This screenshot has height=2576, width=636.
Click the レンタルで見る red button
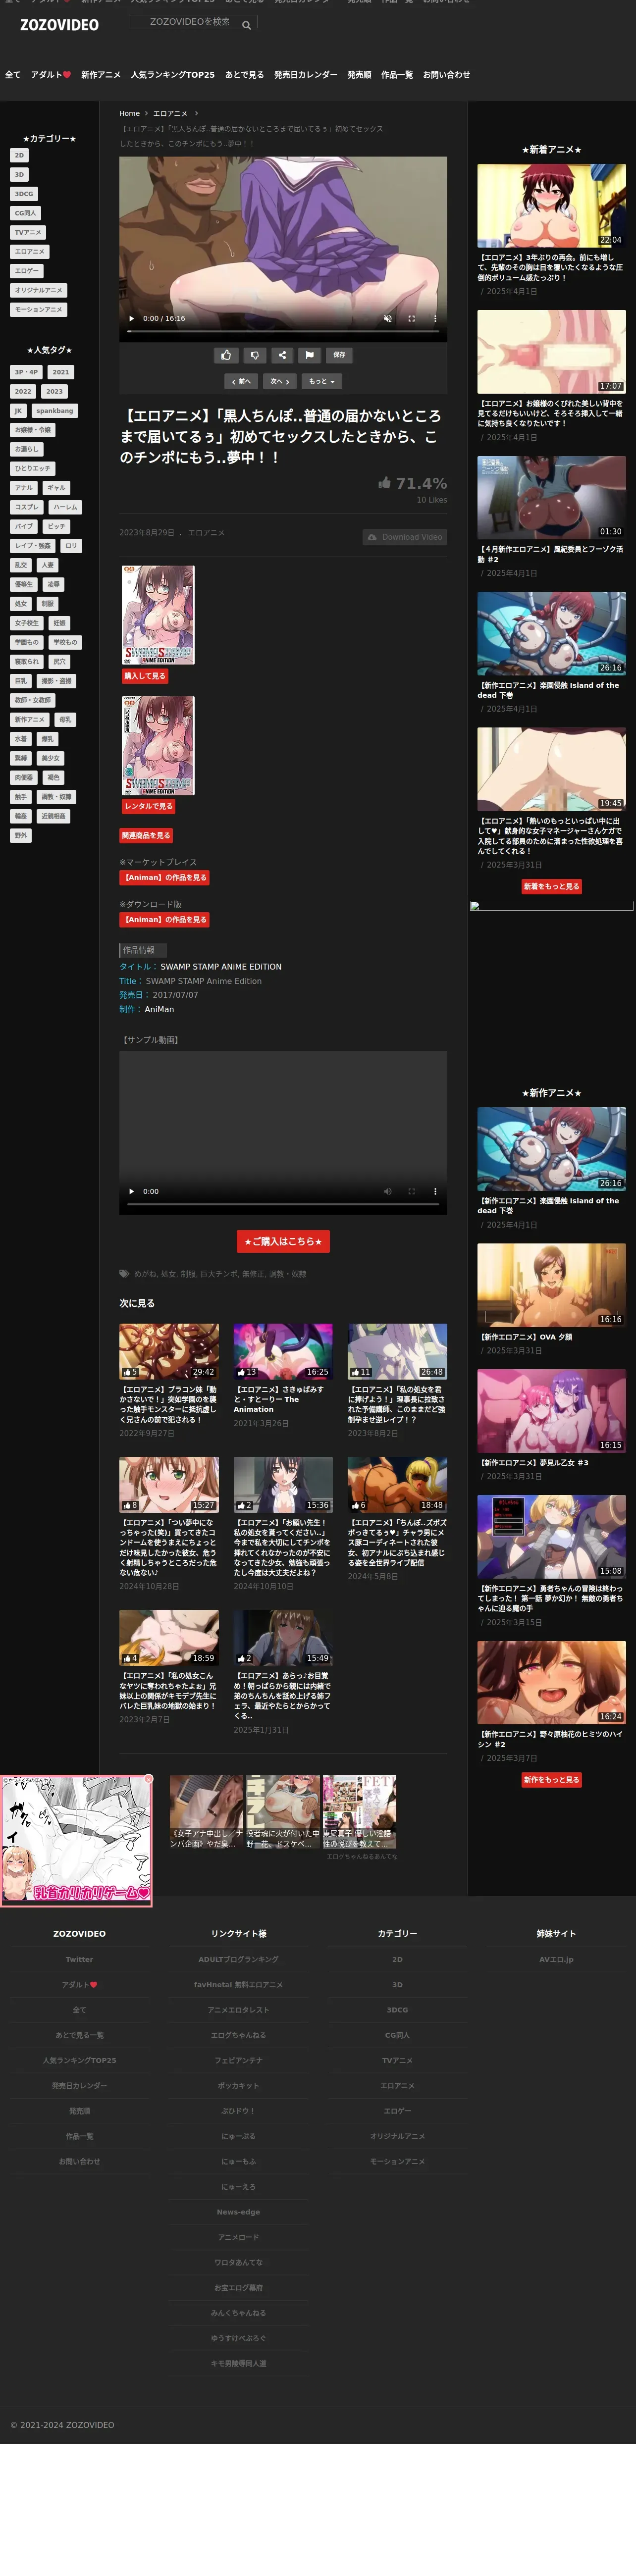click(148, 806)
